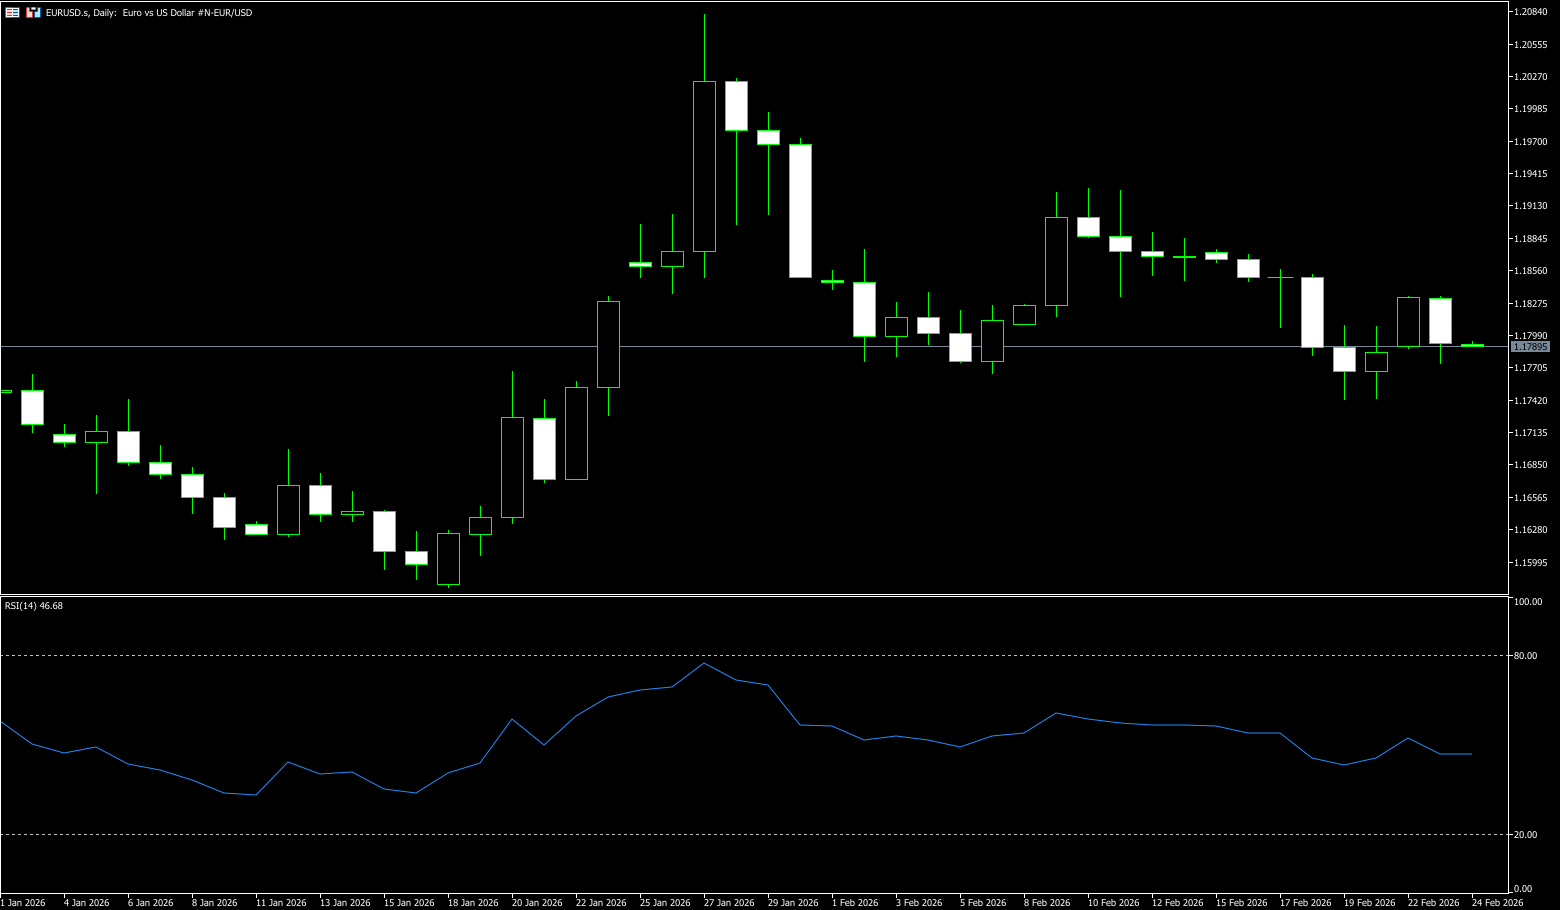
Task: Click the 18 Jan 2026 date label
Action: click(473, 902)
